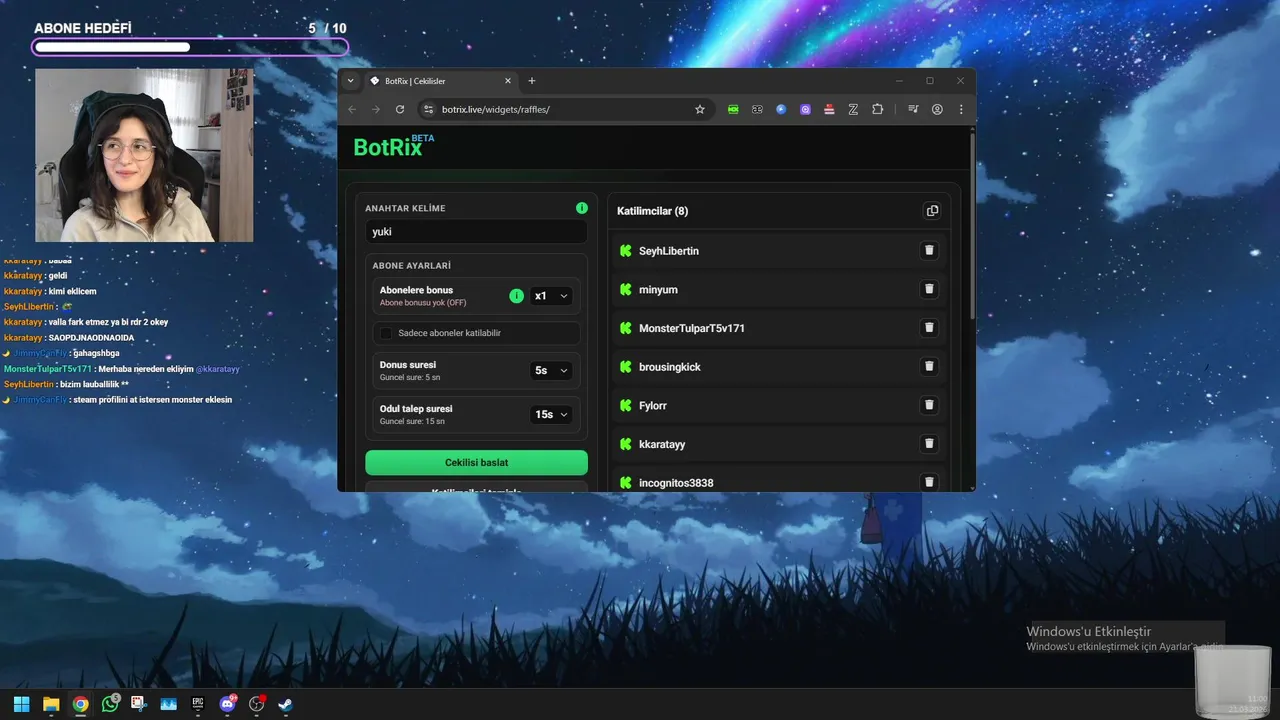
Task: Open the Donus suresi 5s dropdown
Action: pos(551,370)
